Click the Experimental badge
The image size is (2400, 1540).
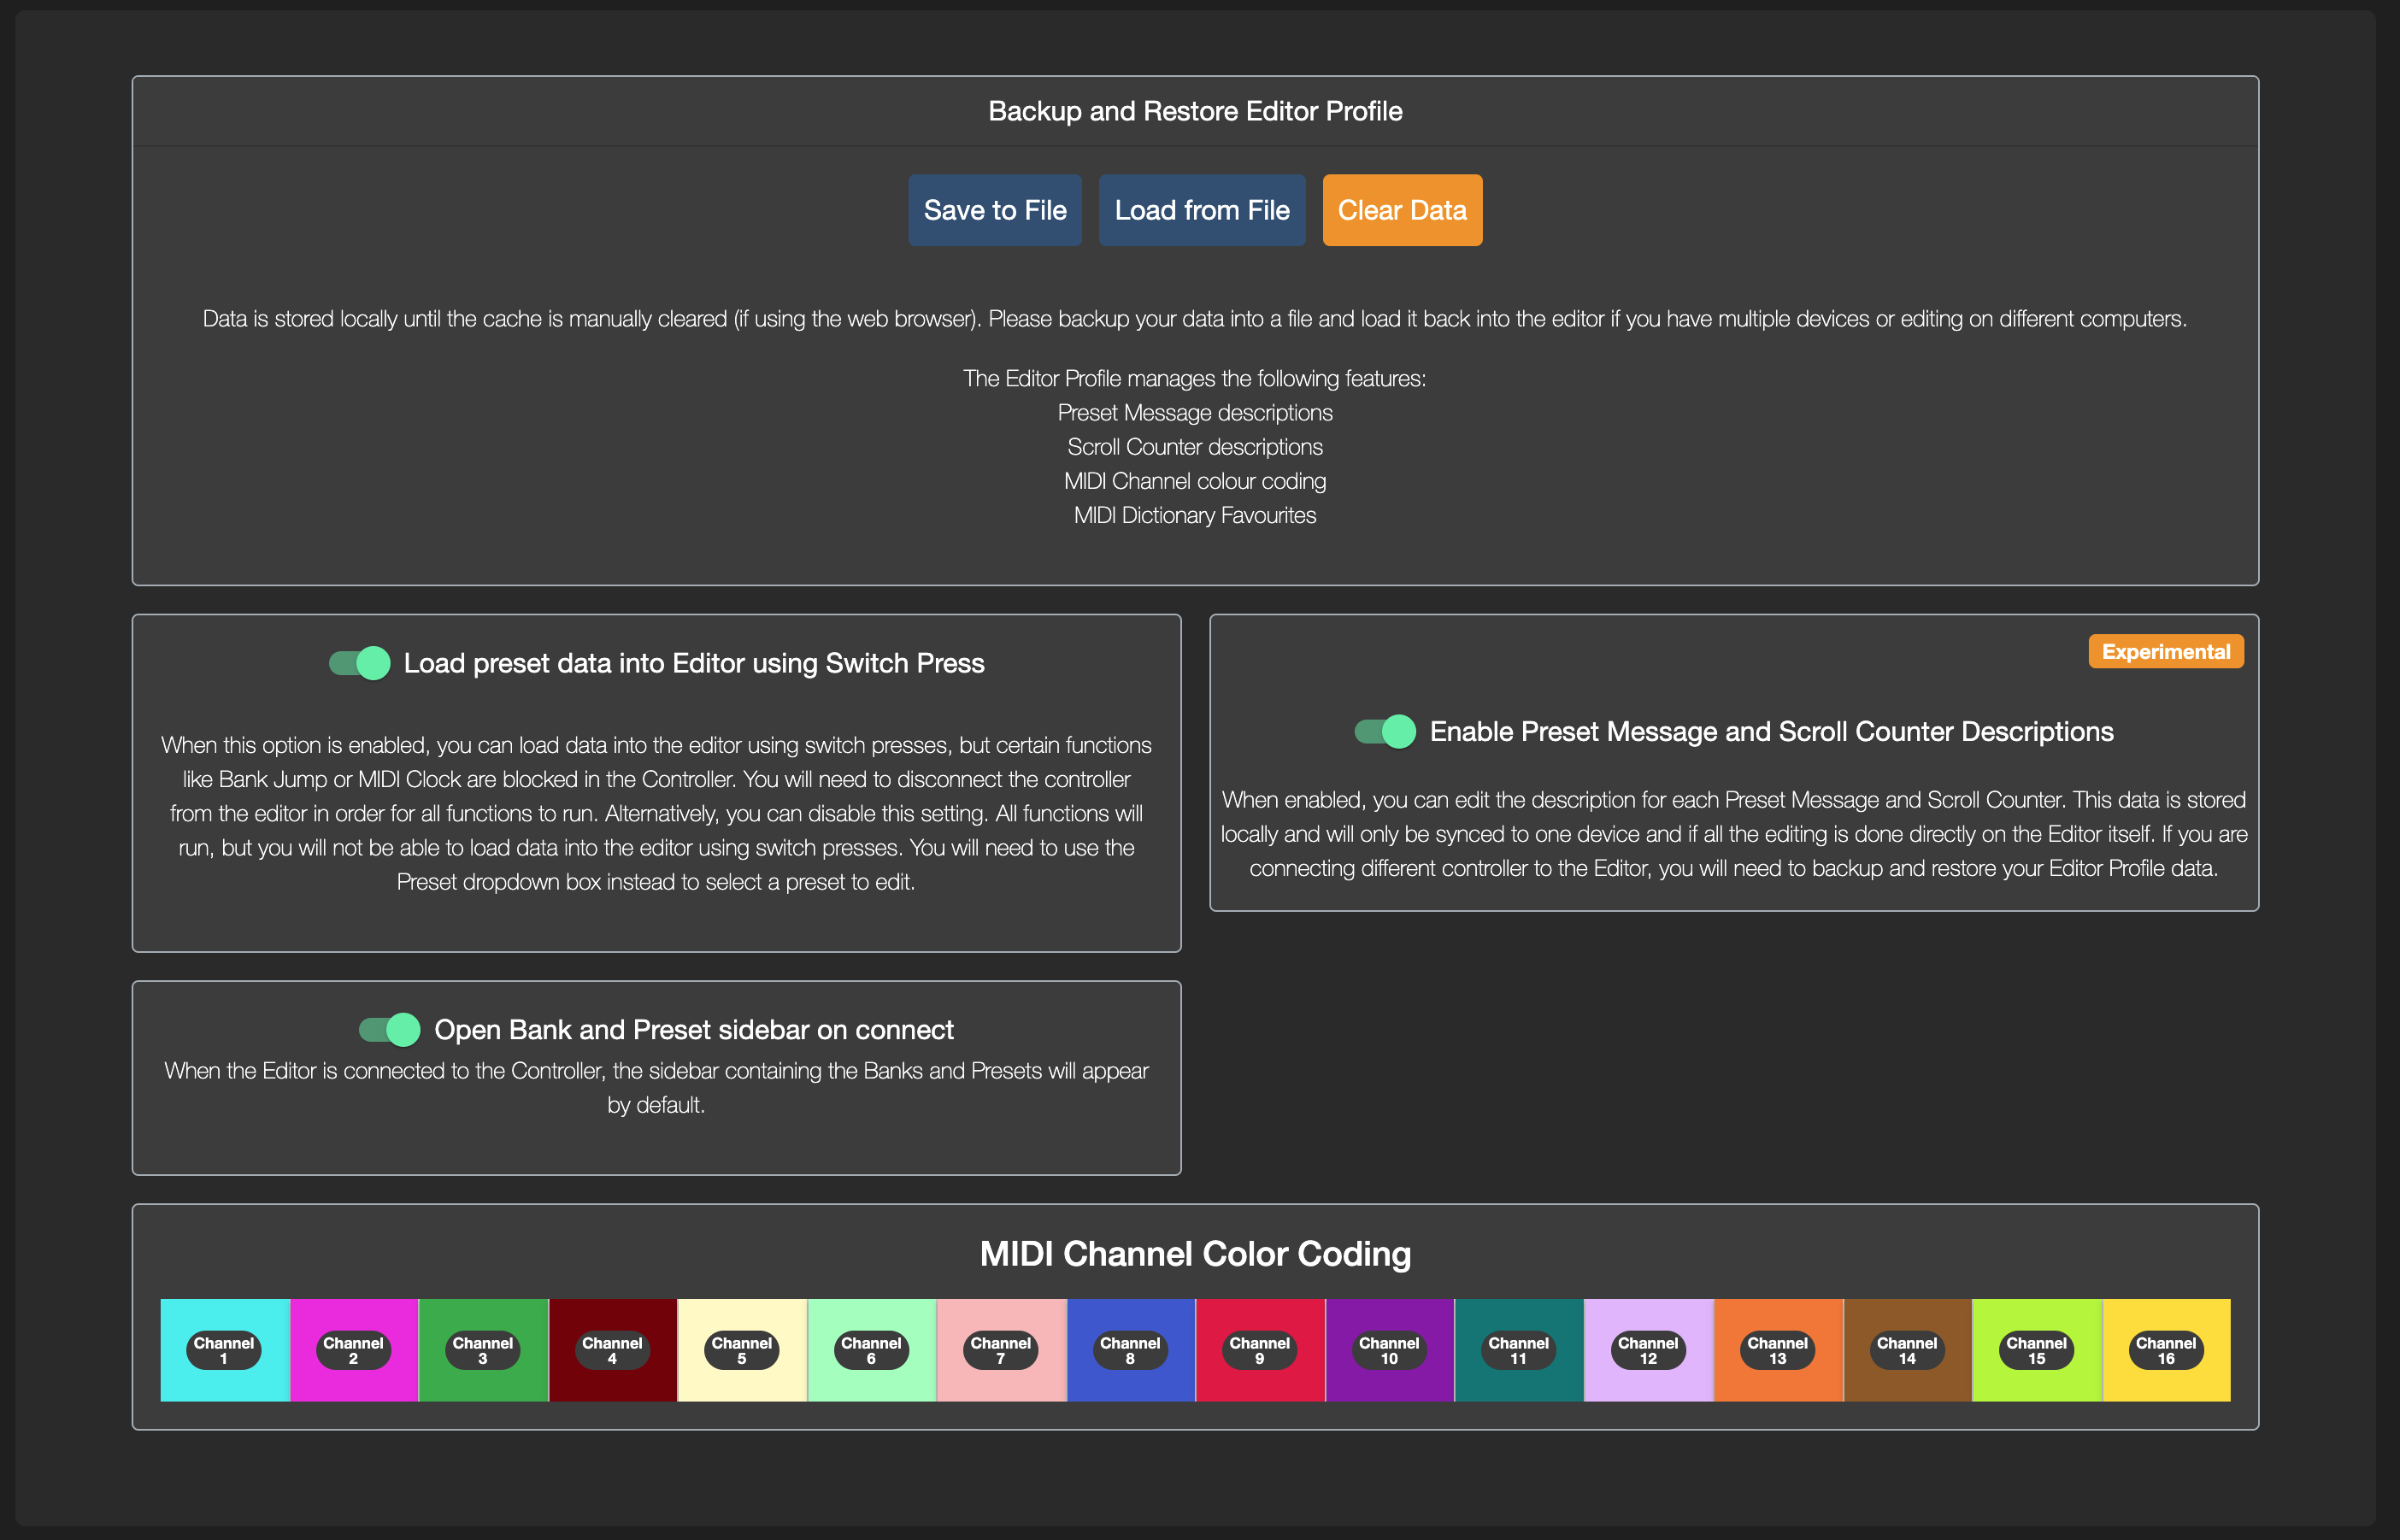2165,651
